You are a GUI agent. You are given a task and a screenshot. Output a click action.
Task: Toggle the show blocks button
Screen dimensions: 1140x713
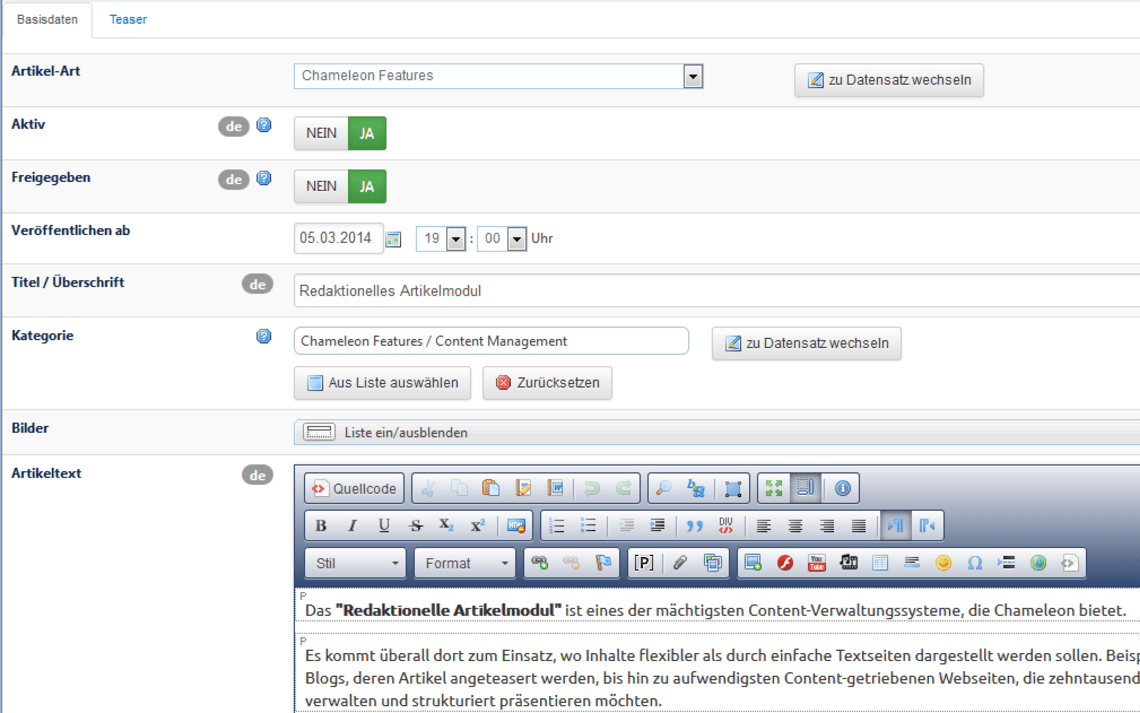point(806,488)
